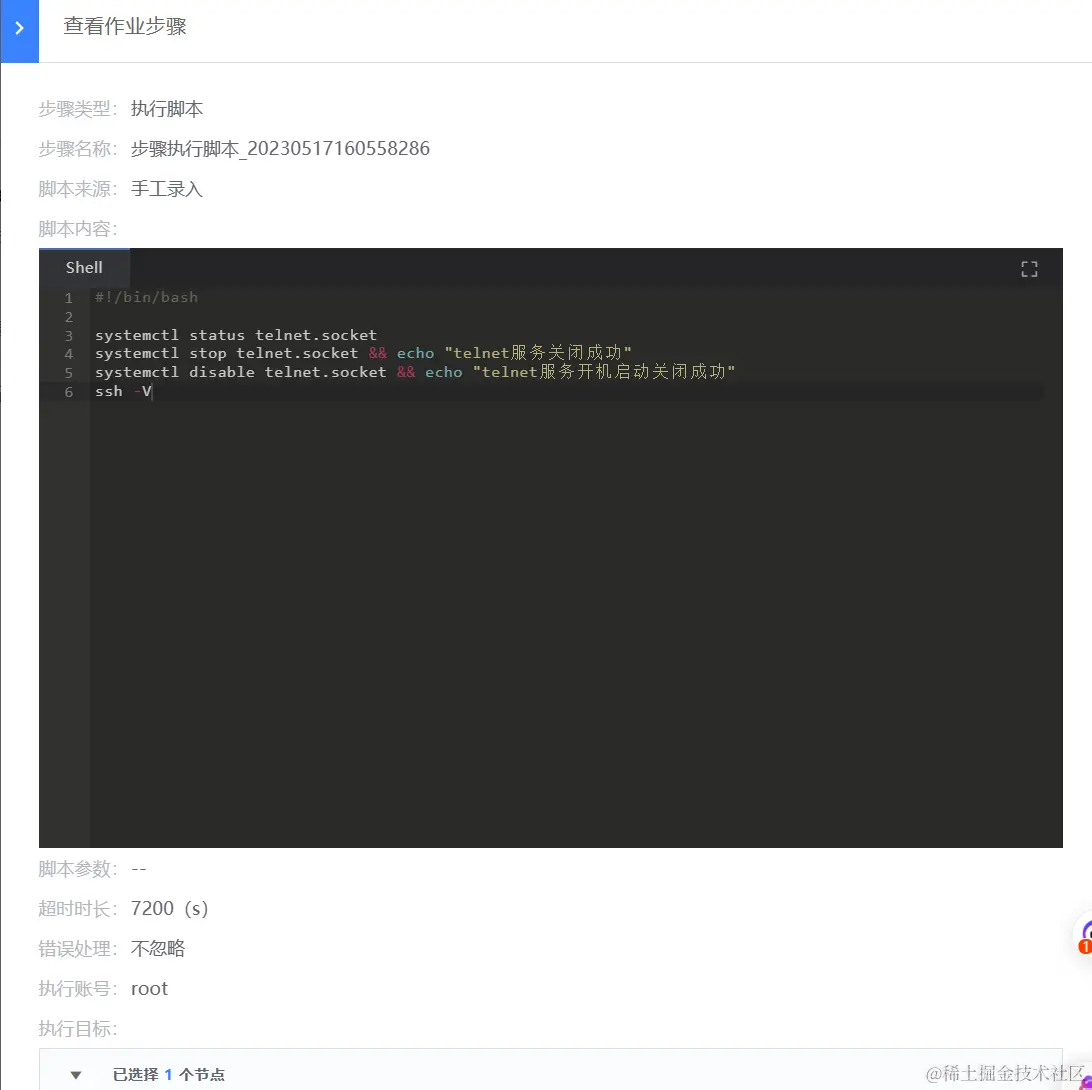Click '已选择 1 个节点' summary text
Image resolution: width=1092 pixels, height=1090 pixels.
(x=169, y=1075)
